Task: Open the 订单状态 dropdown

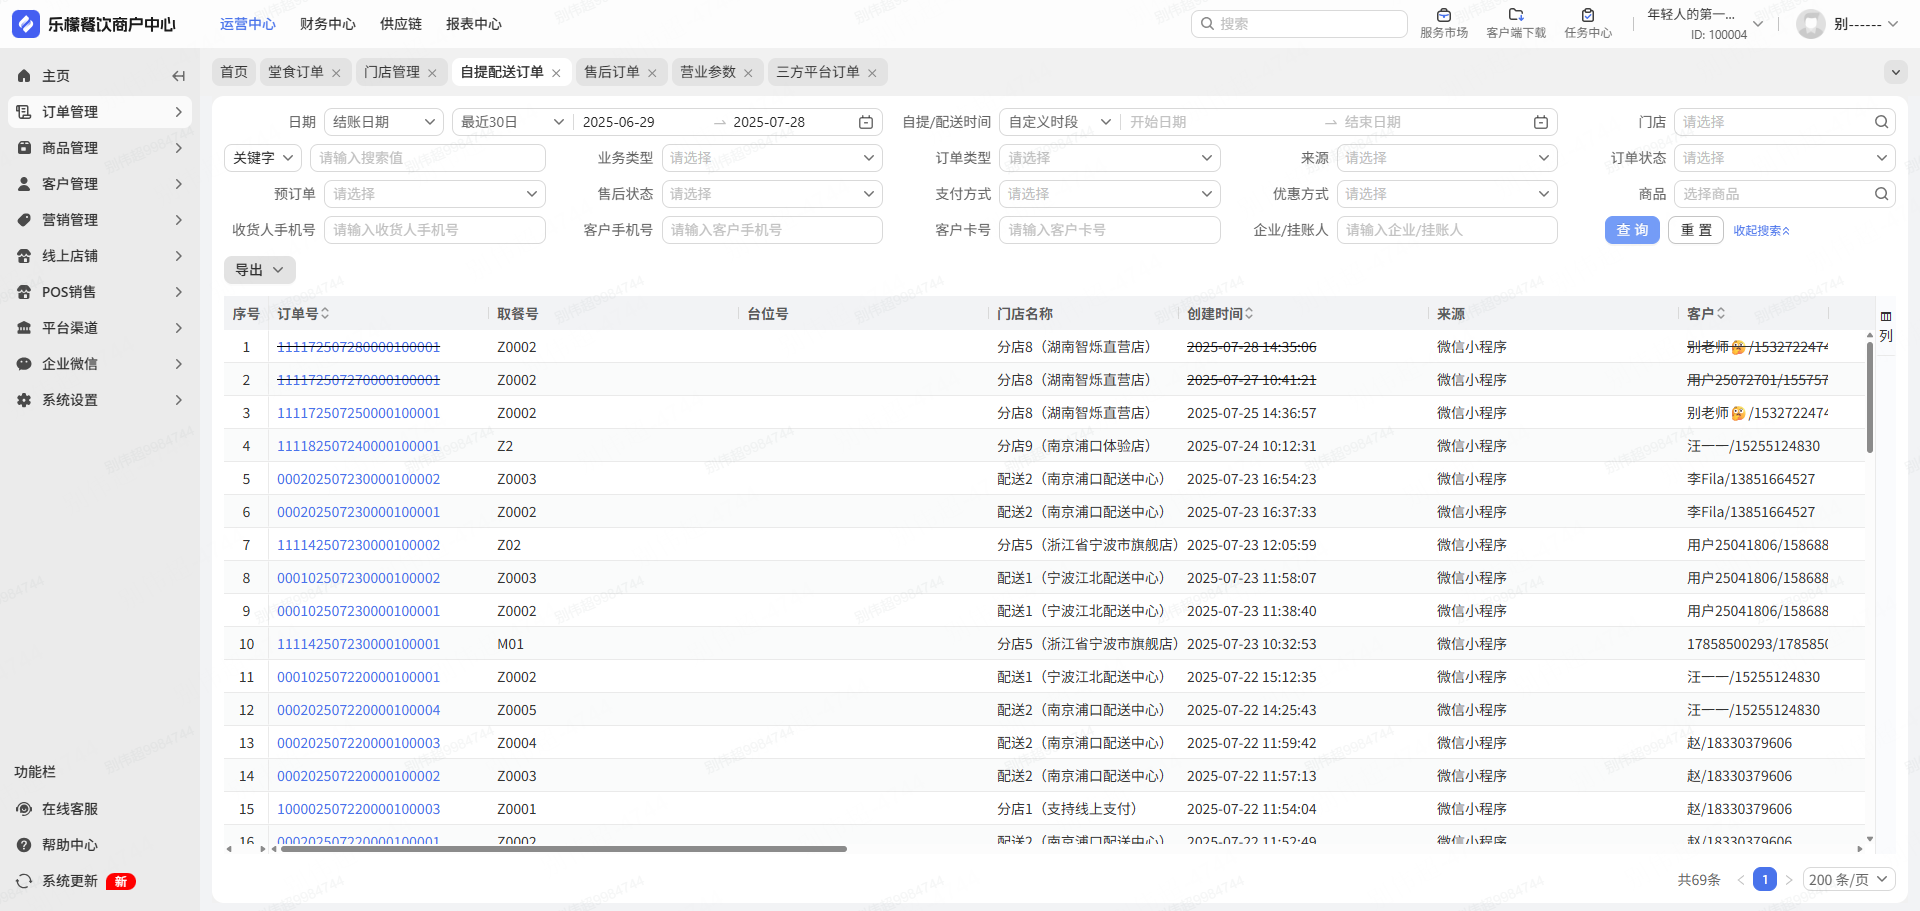Action: coord(1785,158)
